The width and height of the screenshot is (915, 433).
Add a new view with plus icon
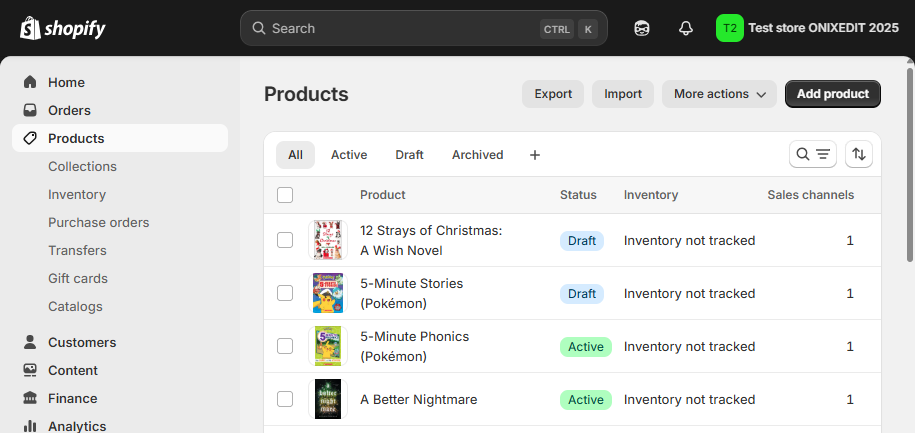(x=535, y=155)
